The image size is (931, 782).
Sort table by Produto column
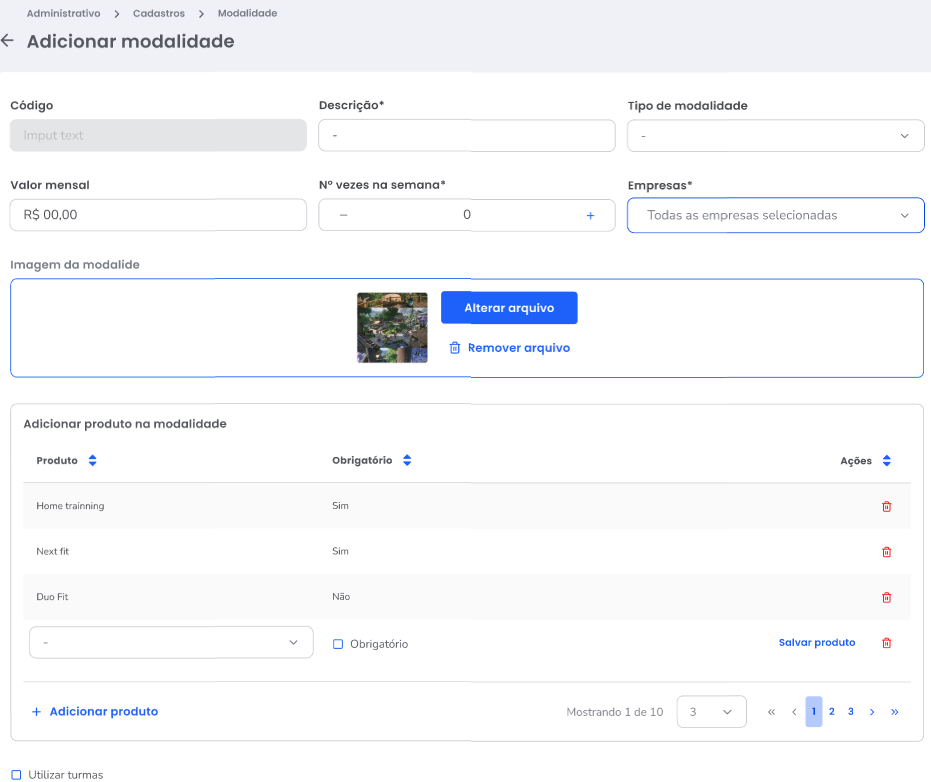click(93, 461)
